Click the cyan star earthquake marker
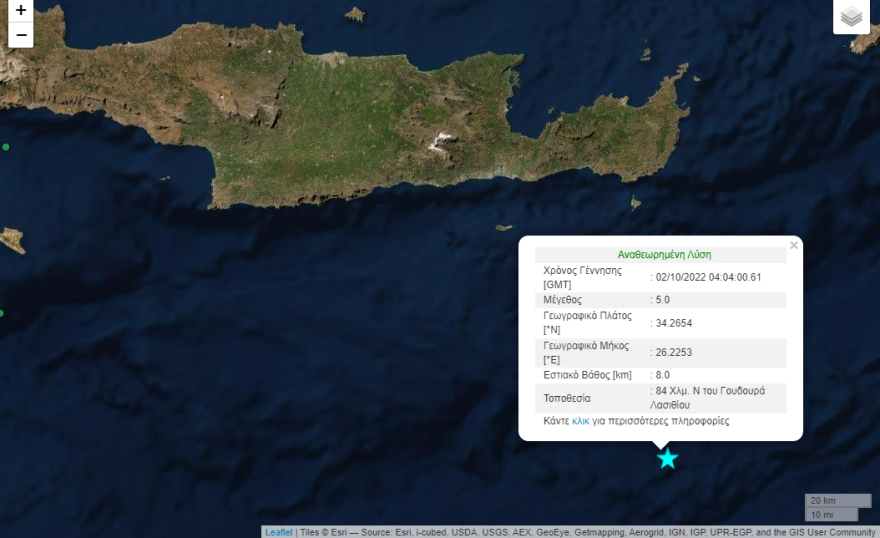Image resolution: width=880 pixels, height=538 pixels. pyautogui.click(x=667, y=459)
